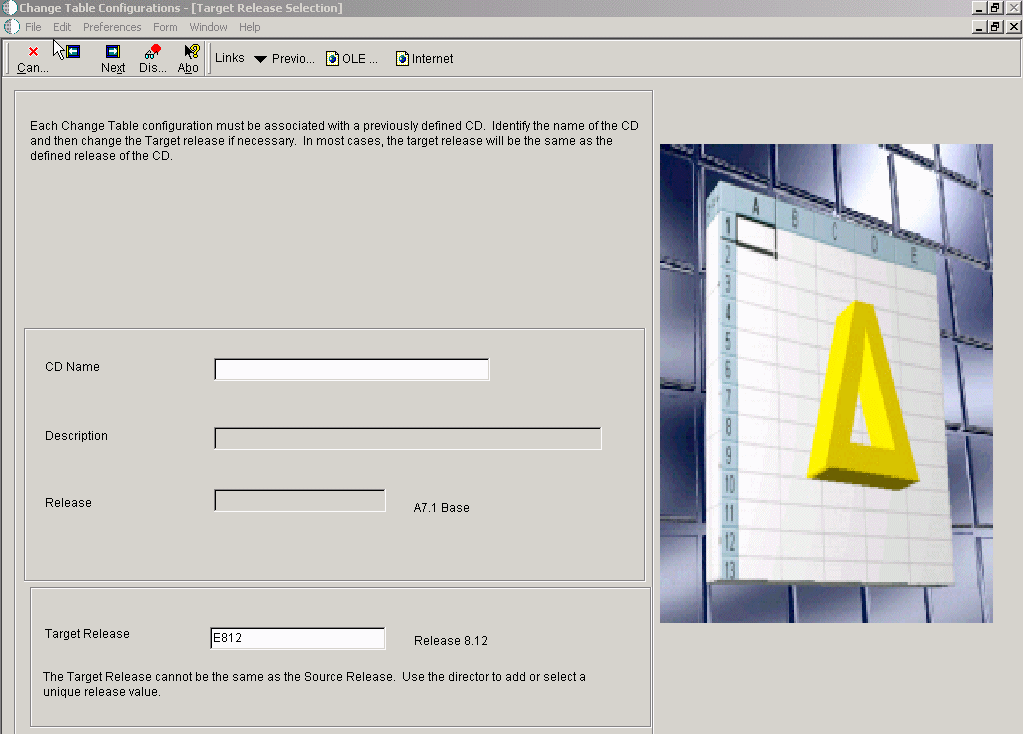Click the Target Release field containing E812
The height and width of the screenshot is (734, 1023).
(298, 638)
